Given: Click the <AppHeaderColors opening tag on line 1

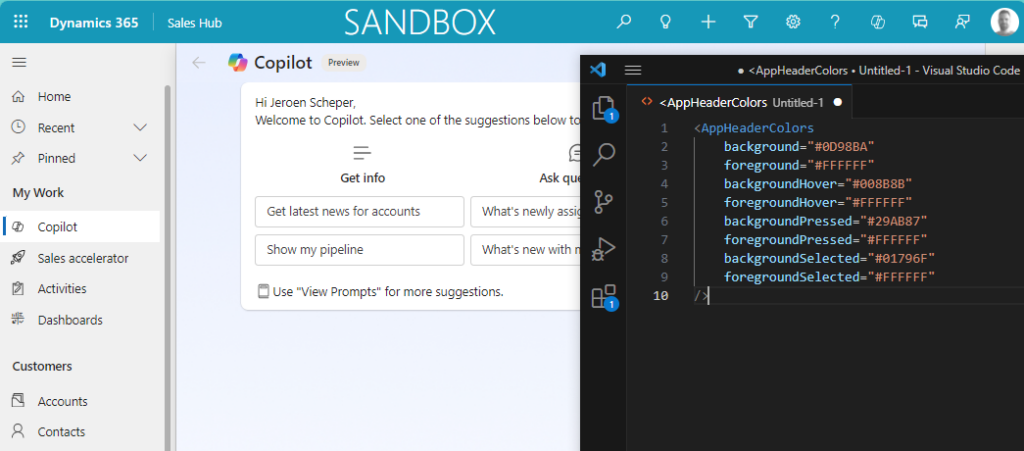Looking at the screenshot, I should coord(754,127).
